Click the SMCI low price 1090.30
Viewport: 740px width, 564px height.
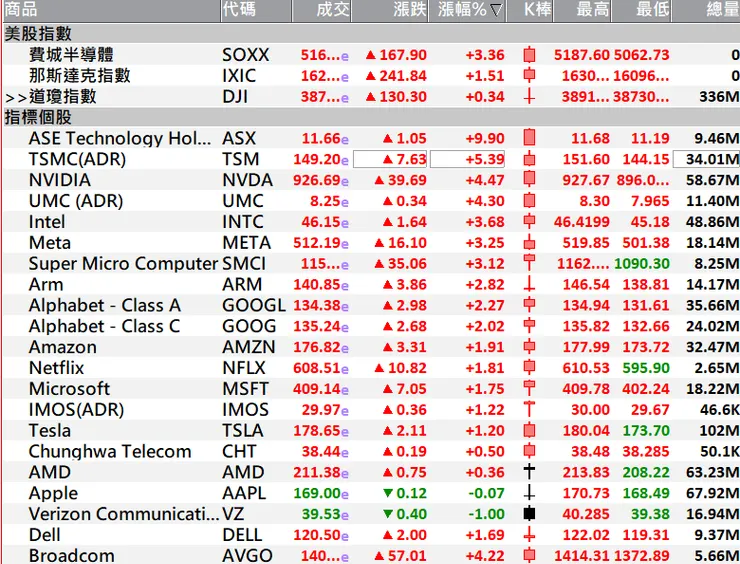[642, 263]
